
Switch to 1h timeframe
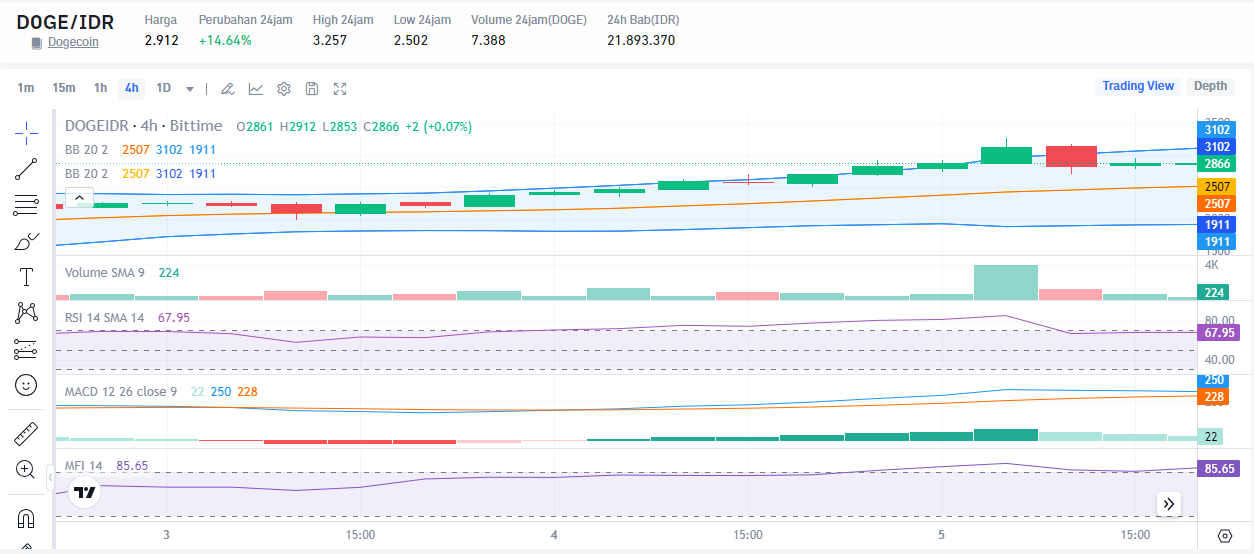tap(101, 87)
